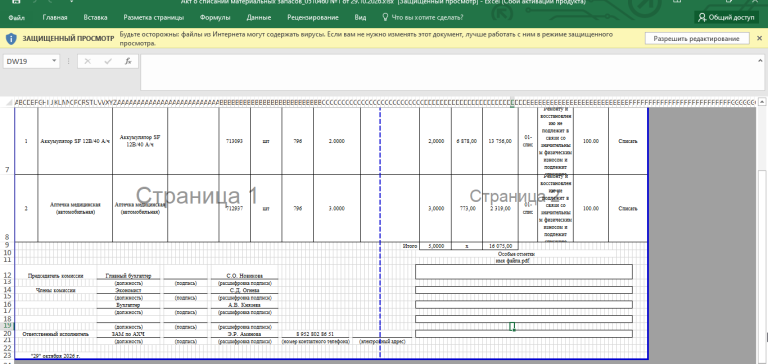Open the Вид tab
Screen dimensions: 768x364
click(x=360, y=18)
